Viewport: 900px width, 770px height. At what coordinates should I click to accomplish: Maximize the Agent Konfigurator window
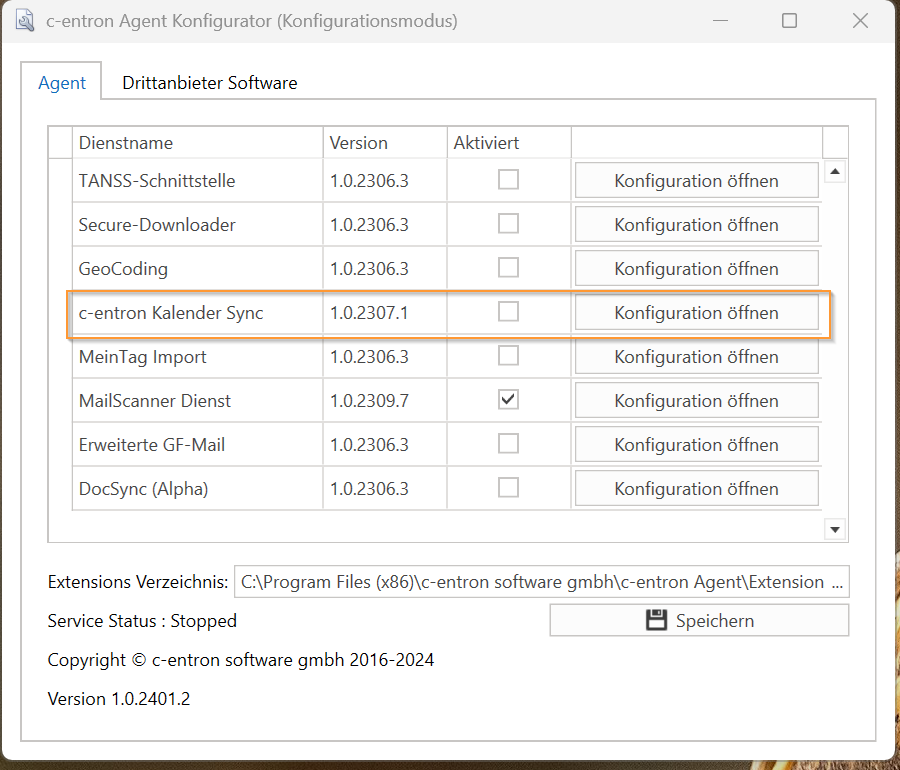[x=789, y=21]
